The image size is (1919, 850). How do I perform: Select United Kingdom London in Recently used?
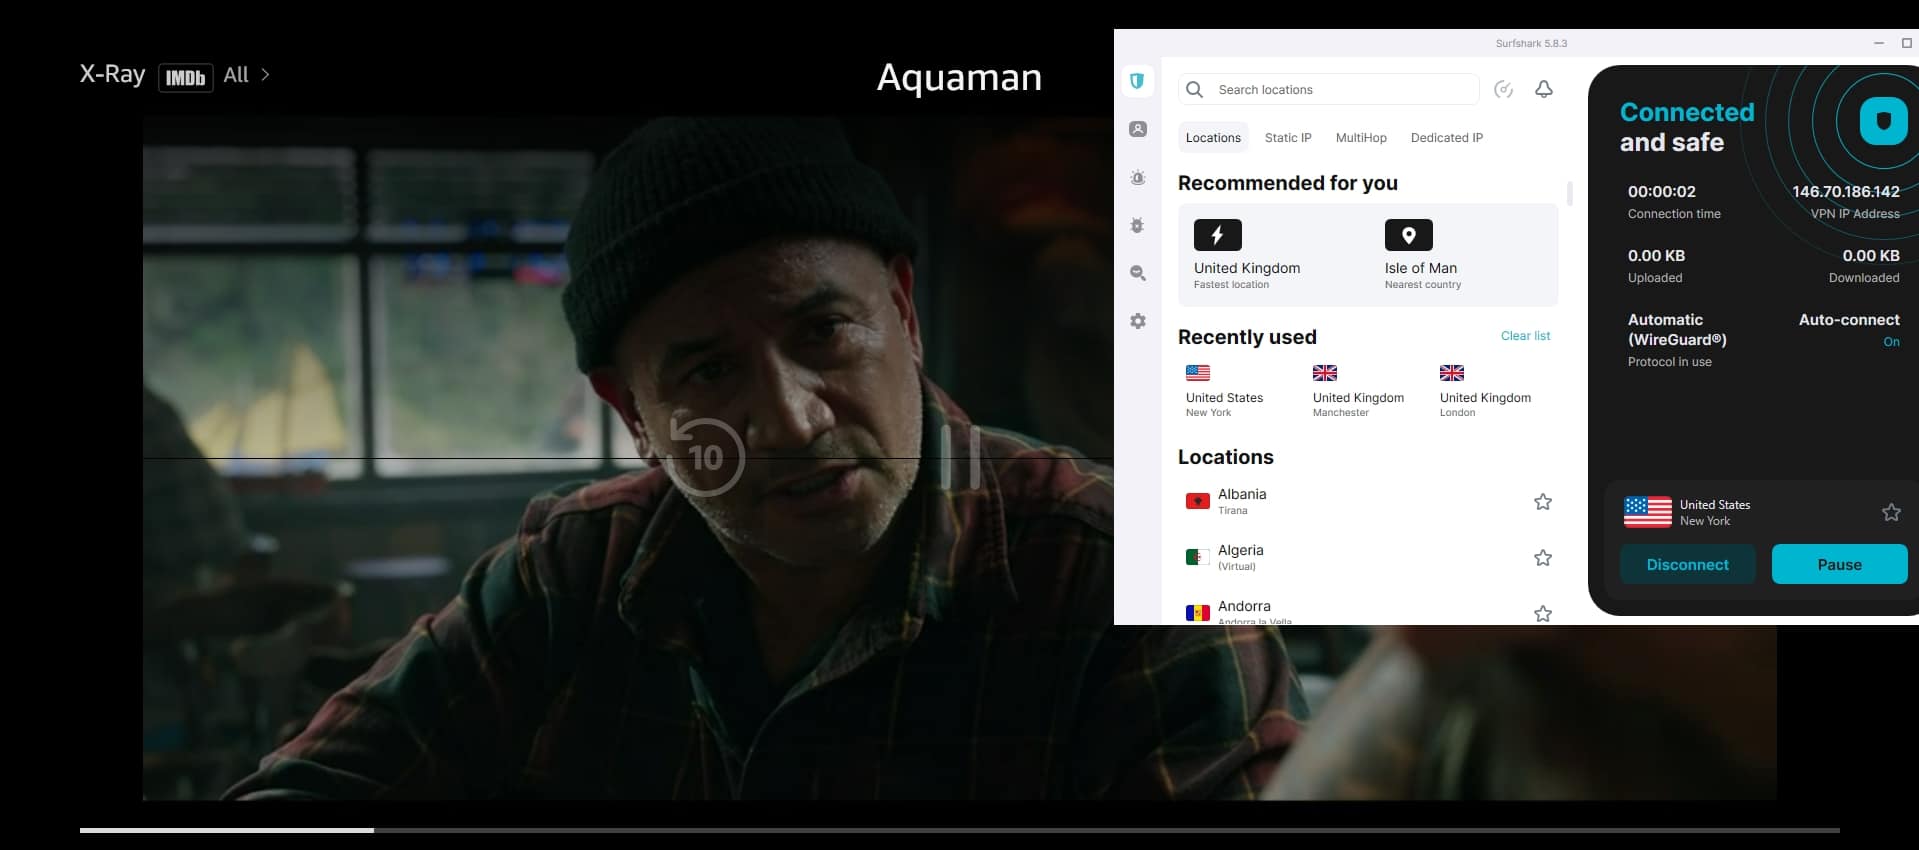(1485, 391)
